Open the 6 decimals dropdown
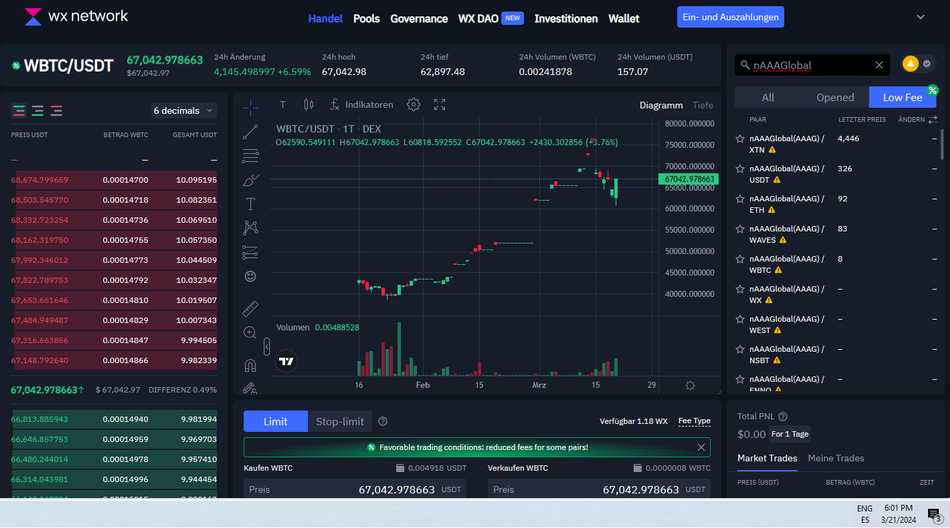The height and width of the screenshot is (528, 950). pyautogui.click(x=183, y=111)
